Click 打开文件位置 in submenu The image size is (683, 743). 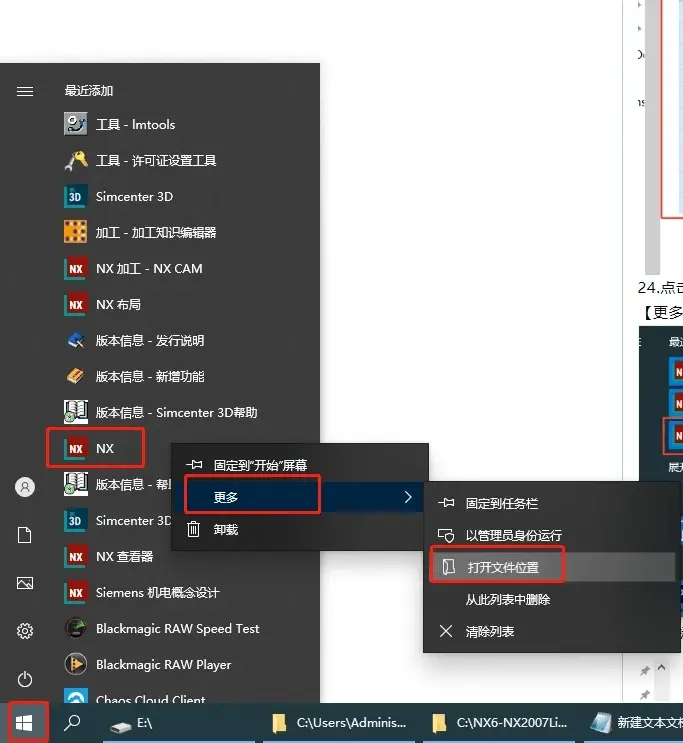pos(552,567)
